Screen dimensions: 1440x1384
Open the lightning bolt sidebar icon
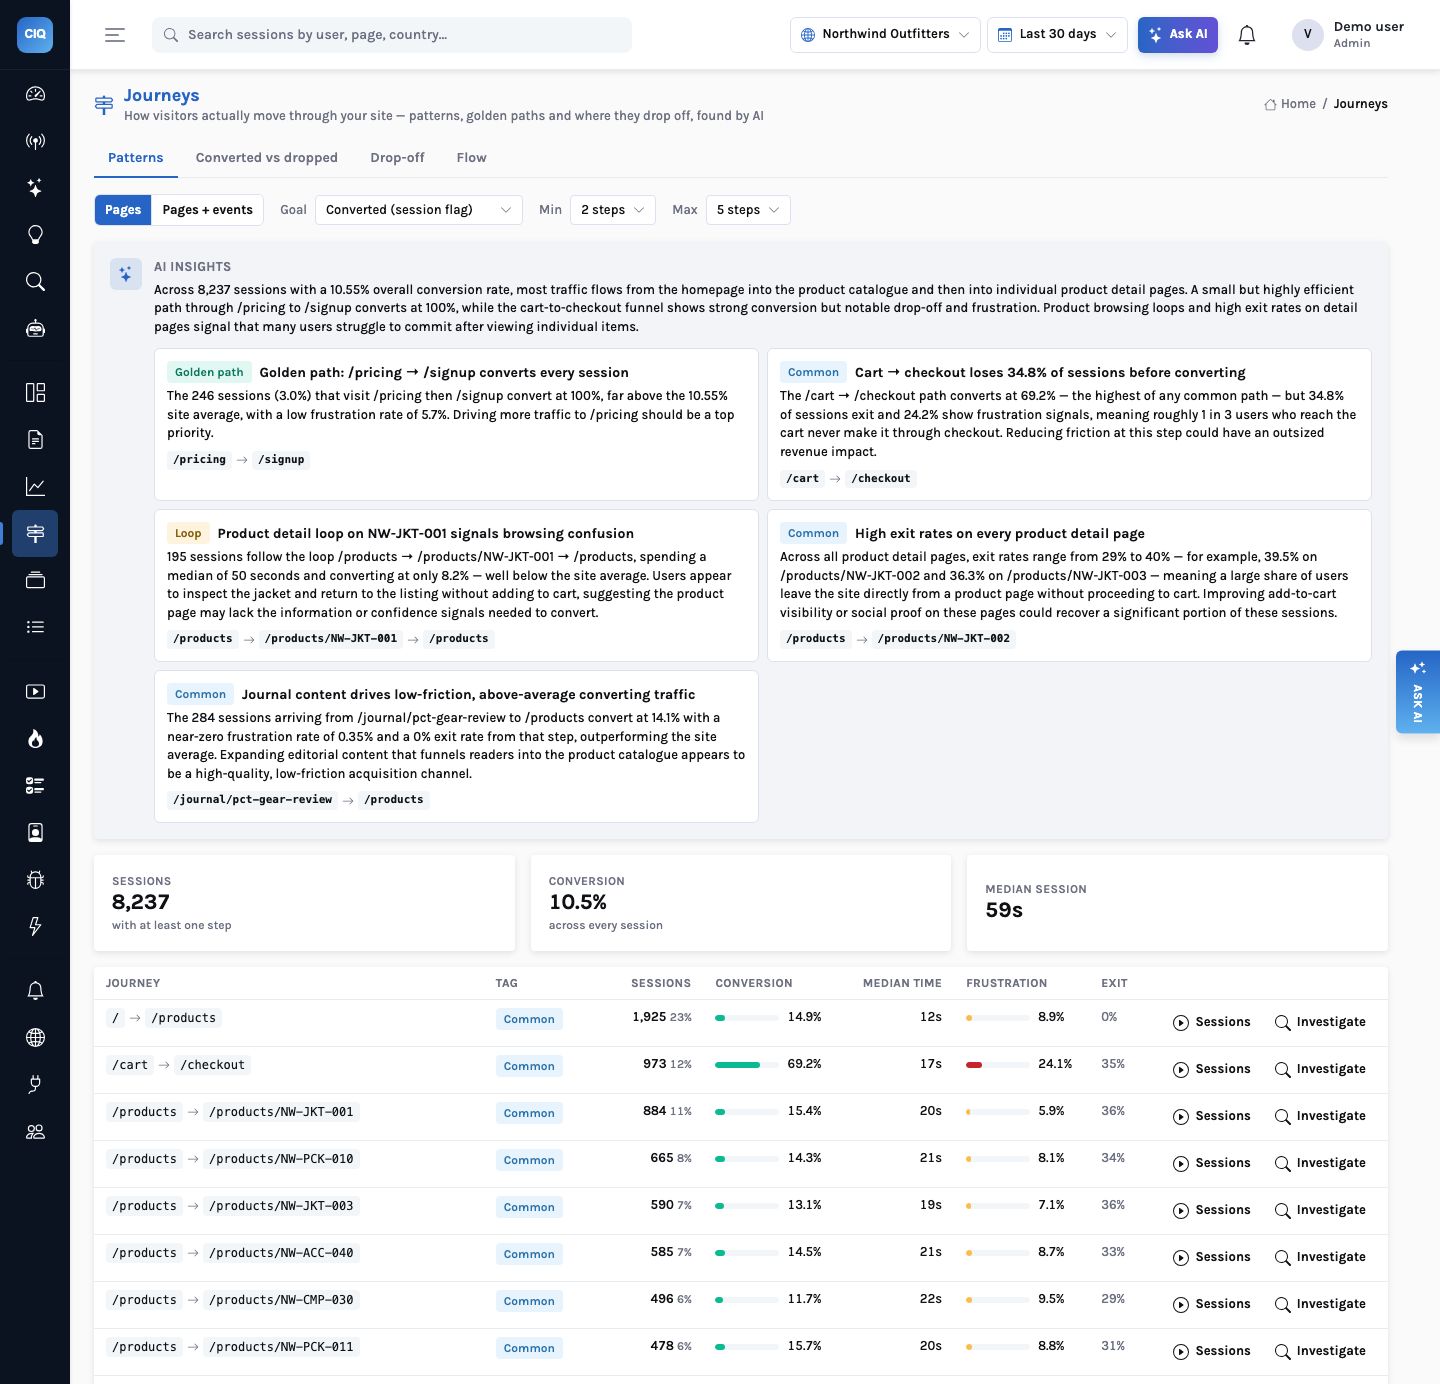pyautogui.click(x=35, y=927)
